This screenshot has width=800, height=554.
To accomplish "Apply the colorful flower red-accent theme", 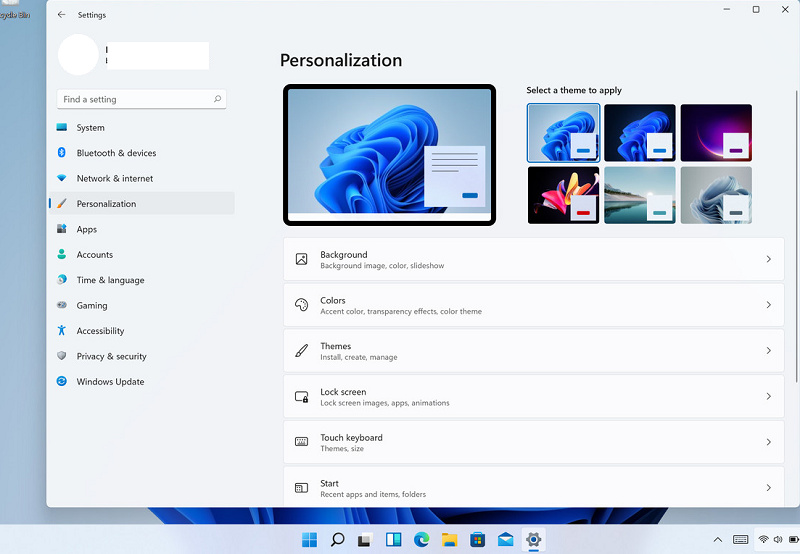I will click(x=563, y=195).
